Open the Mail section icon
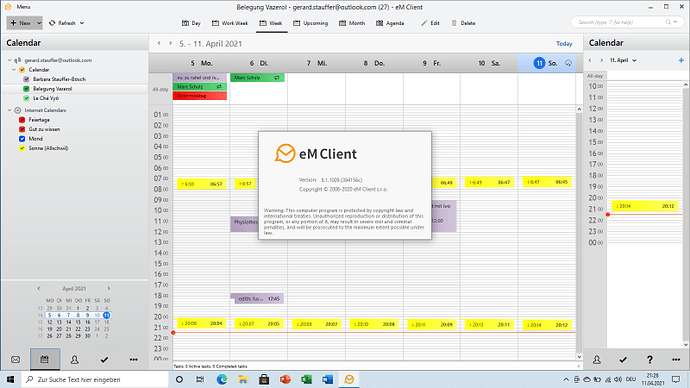This screenshot has width=690, height=388. click(15, 360)
